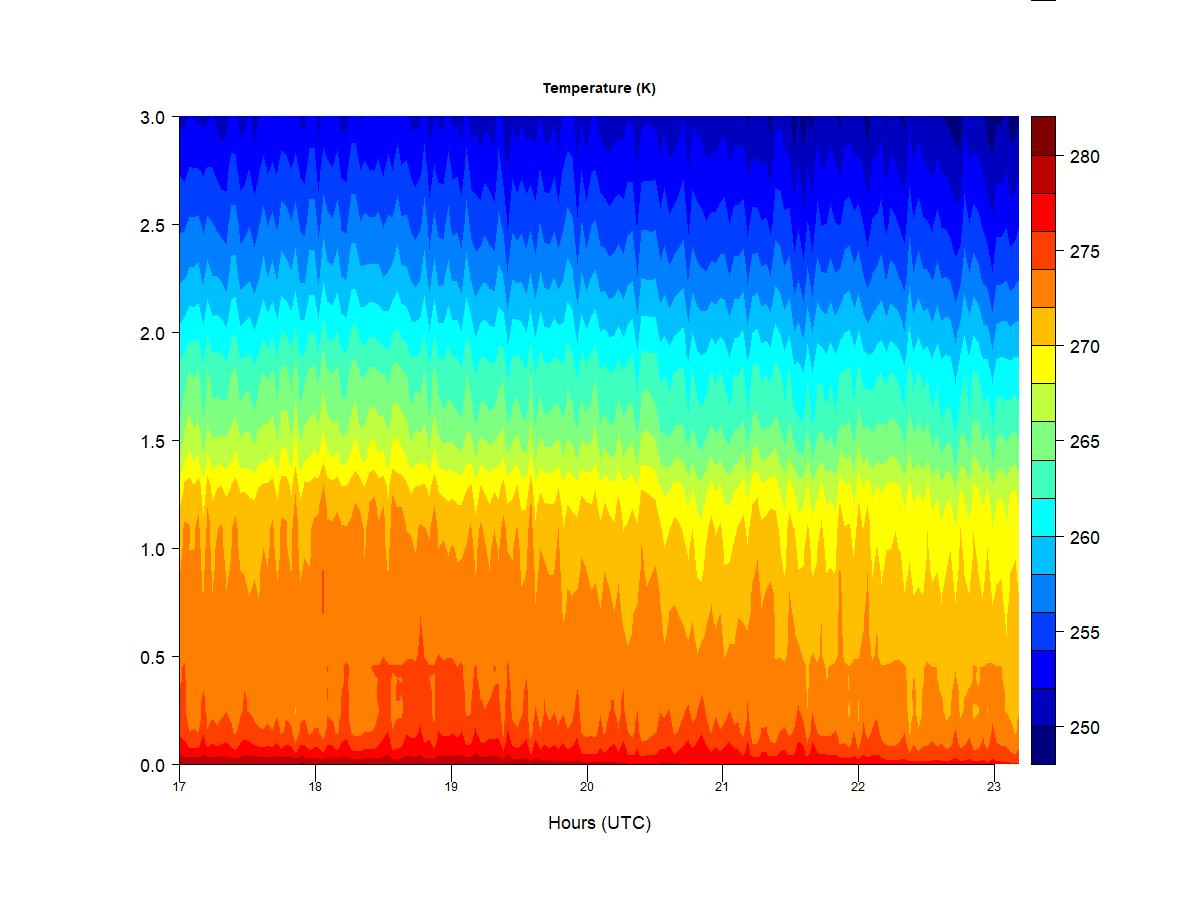Click the x-axis tick label 19
1200x900 pixels.
point(451,786)
